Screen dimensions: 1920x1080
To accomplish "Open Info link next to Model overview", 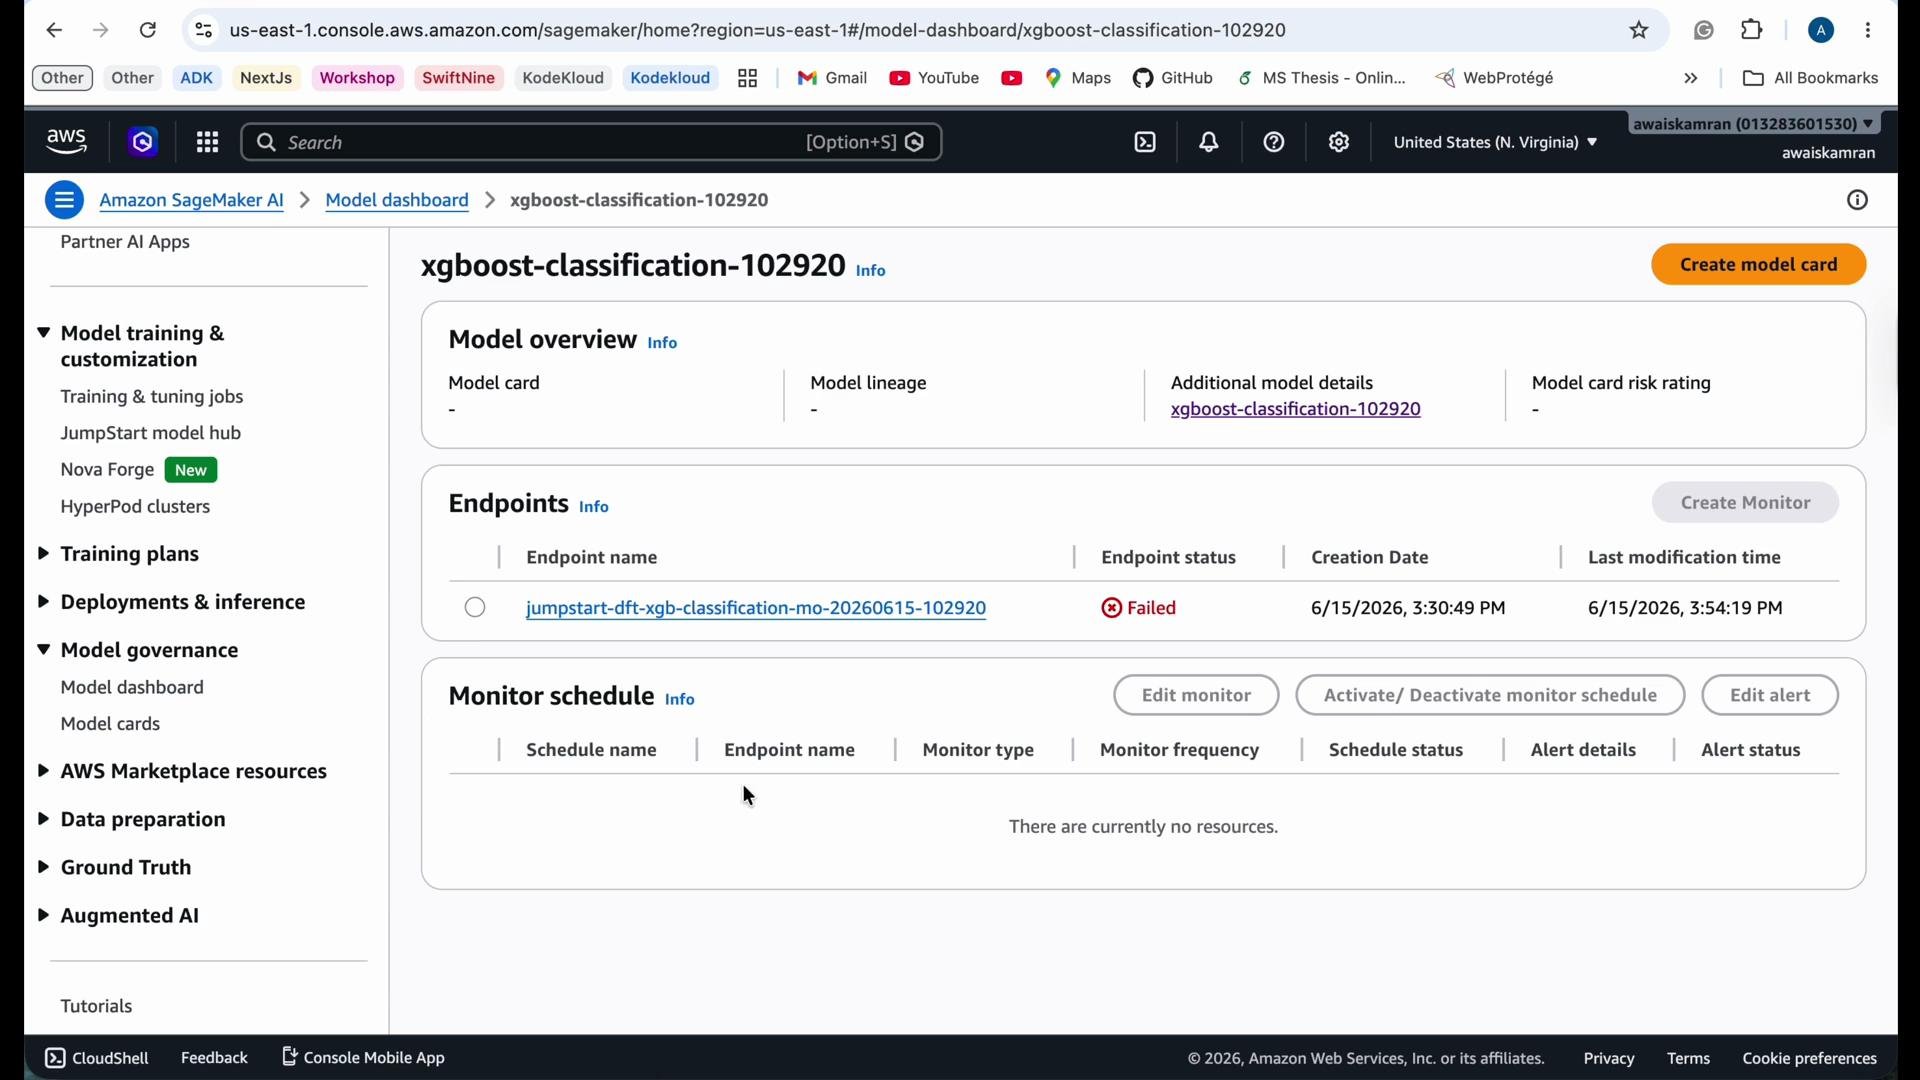I will coord(663,343).
